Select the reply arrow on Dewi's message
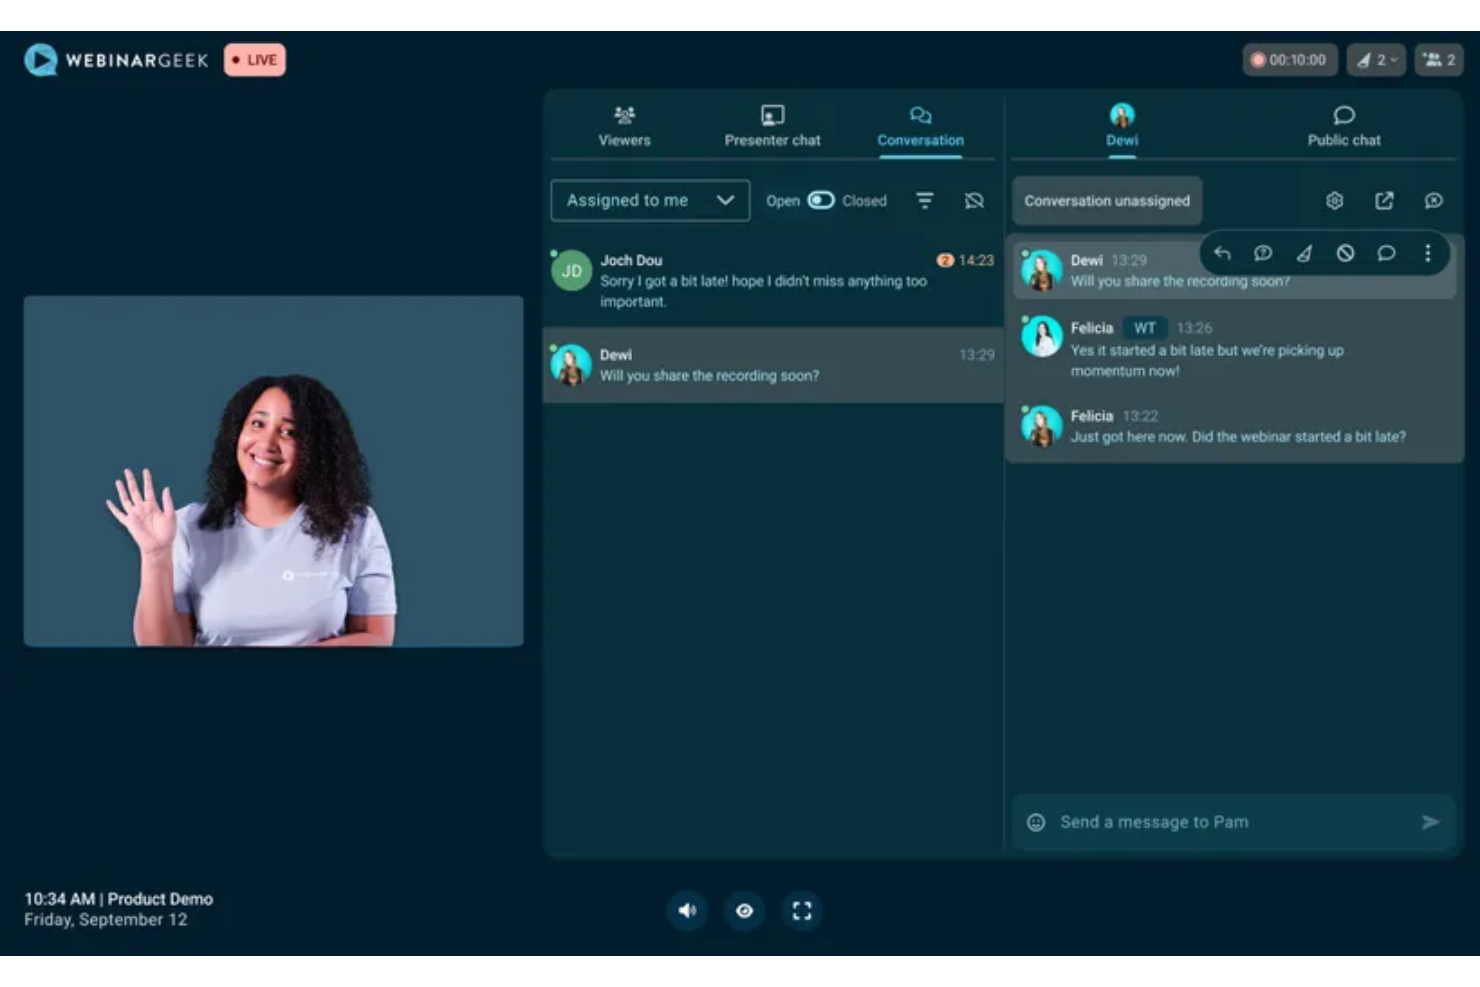Viewport: 1480px width, 987px height. tap(1222, 253)
